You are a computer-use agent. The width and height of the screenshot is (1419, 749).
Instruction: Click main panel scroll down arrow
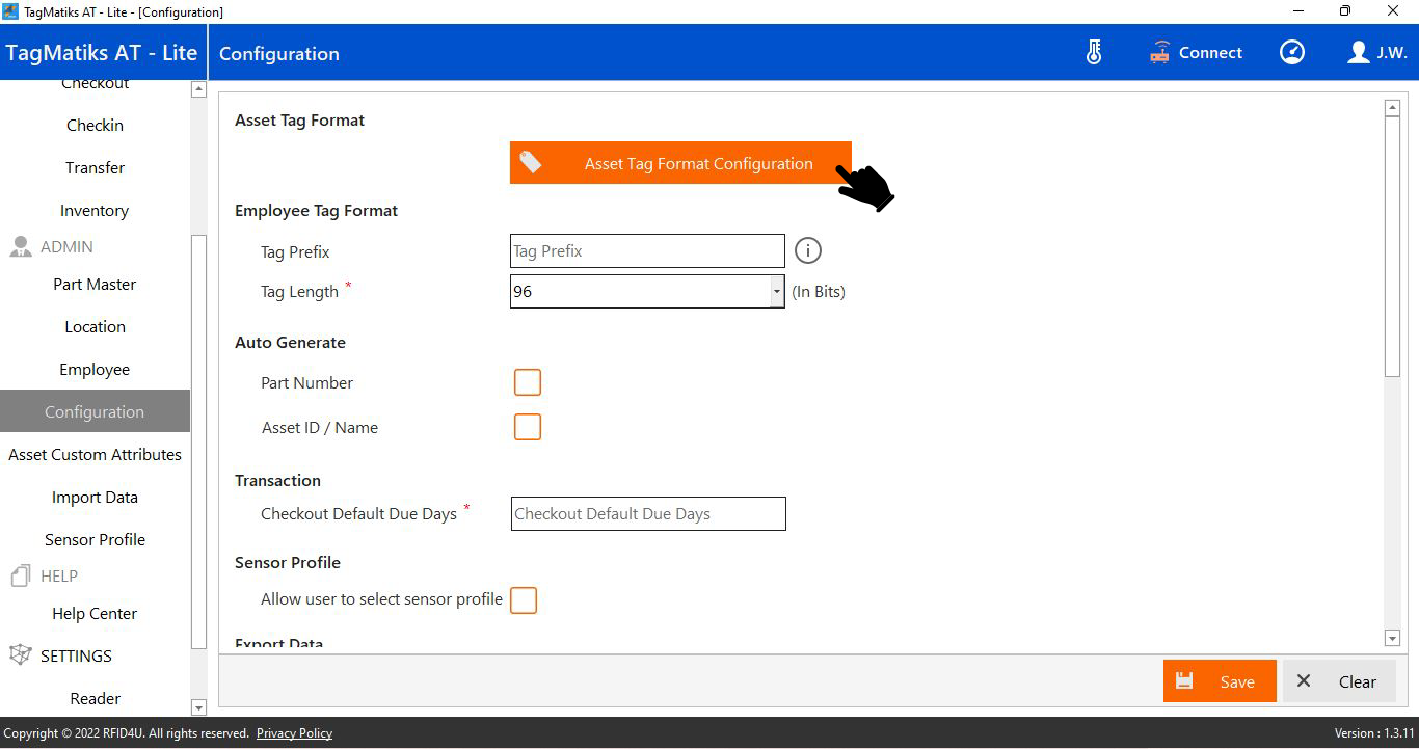(1392, 638)
